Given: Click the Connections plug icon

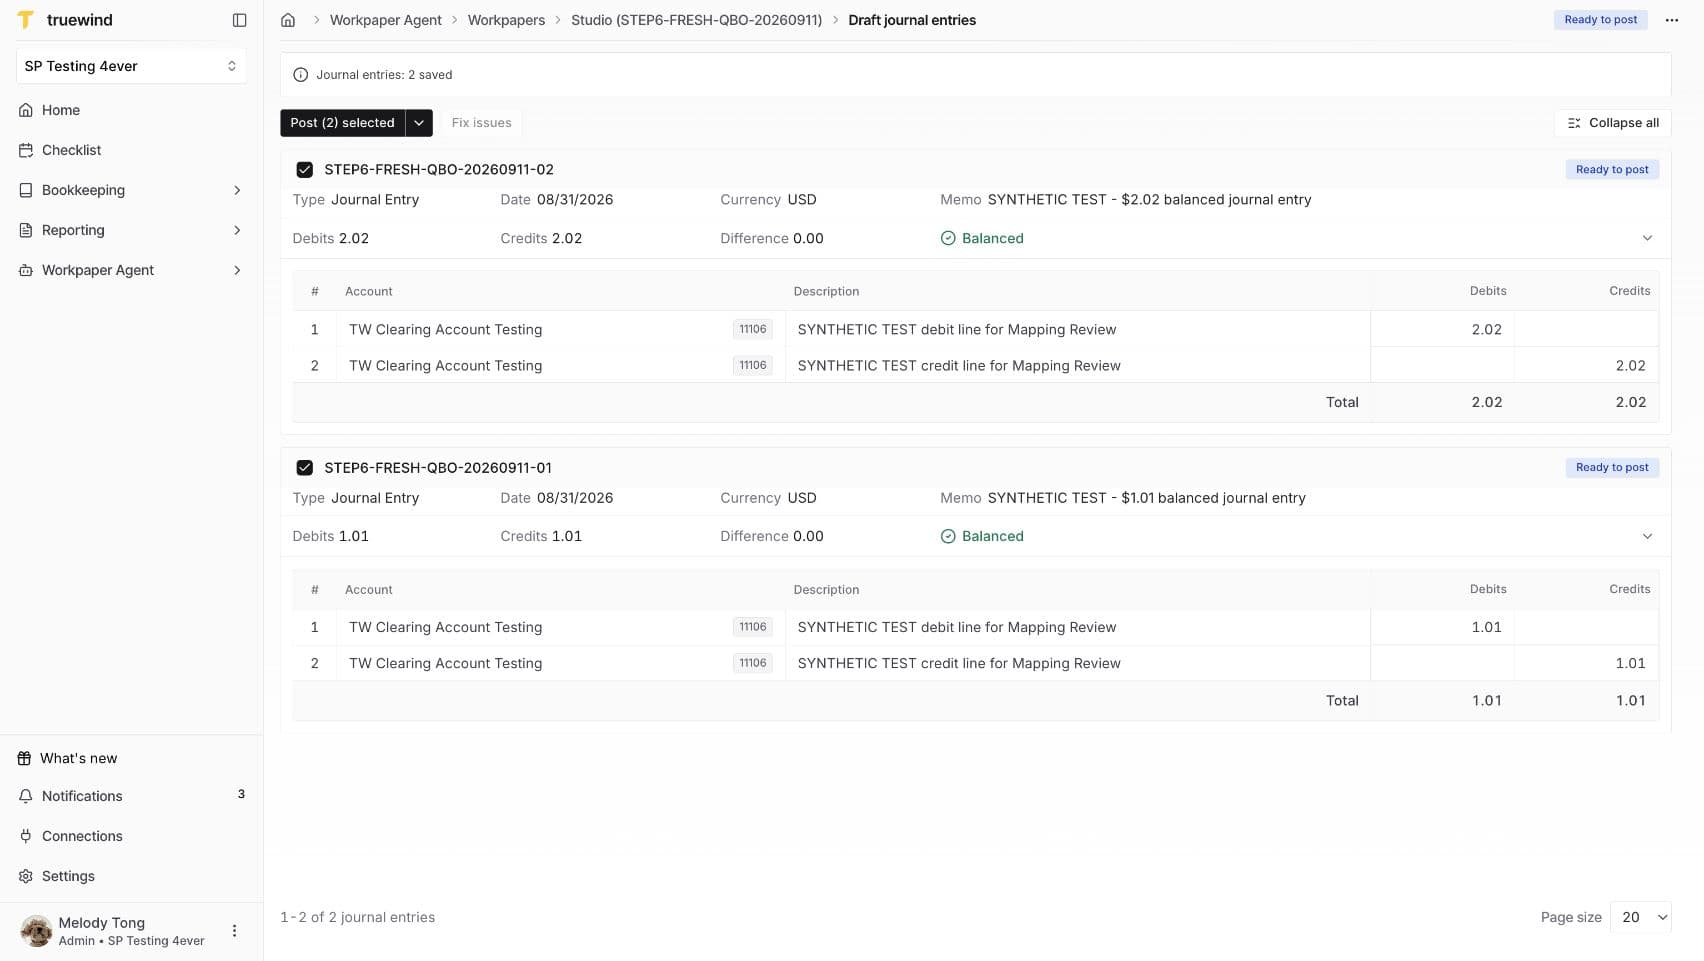Looking at the screenshot, I should click(x=26, y=836).
